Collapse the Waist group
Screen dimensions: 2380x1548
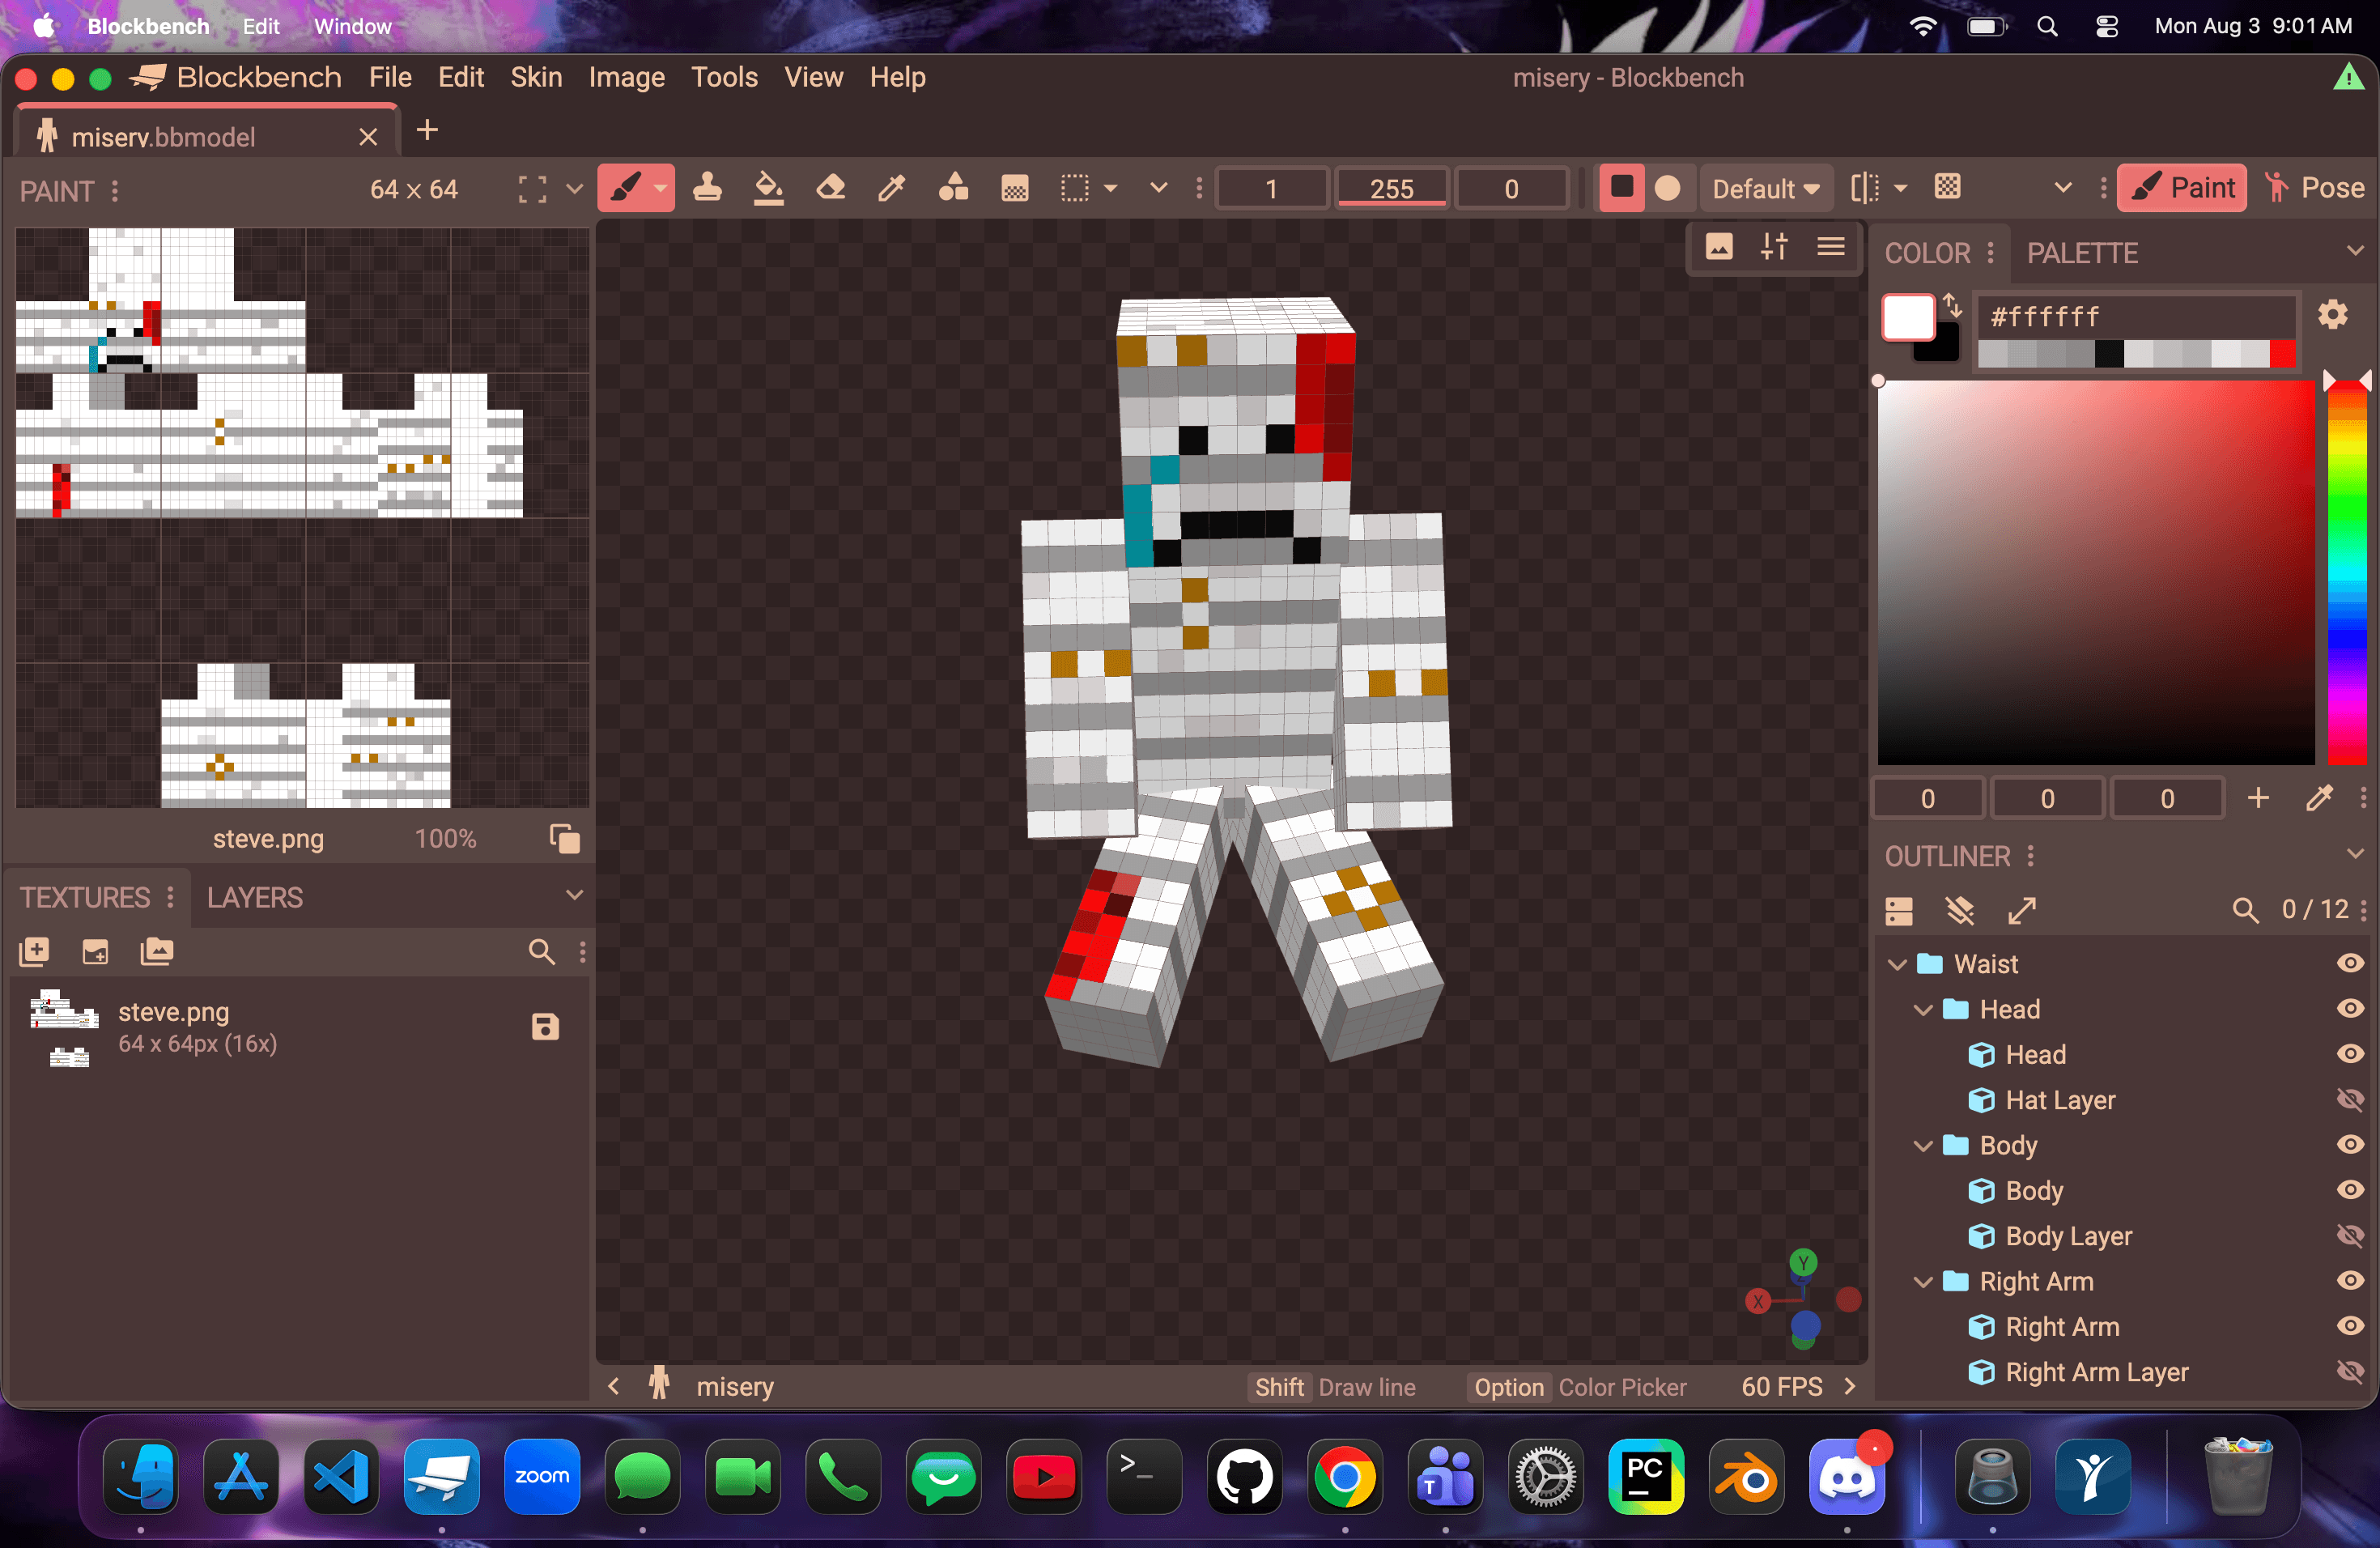point(1897,964)
